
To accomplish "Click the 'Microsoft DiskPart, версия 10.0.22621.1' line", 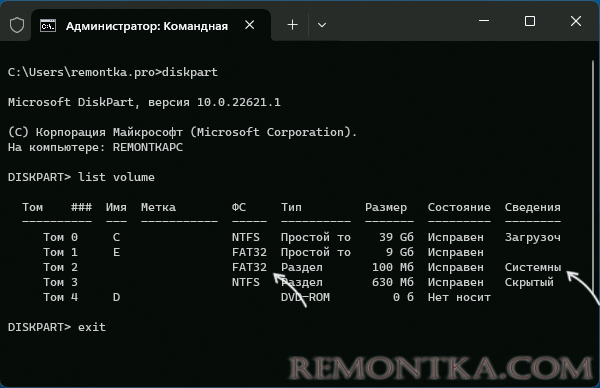I will tap(144, 102).
